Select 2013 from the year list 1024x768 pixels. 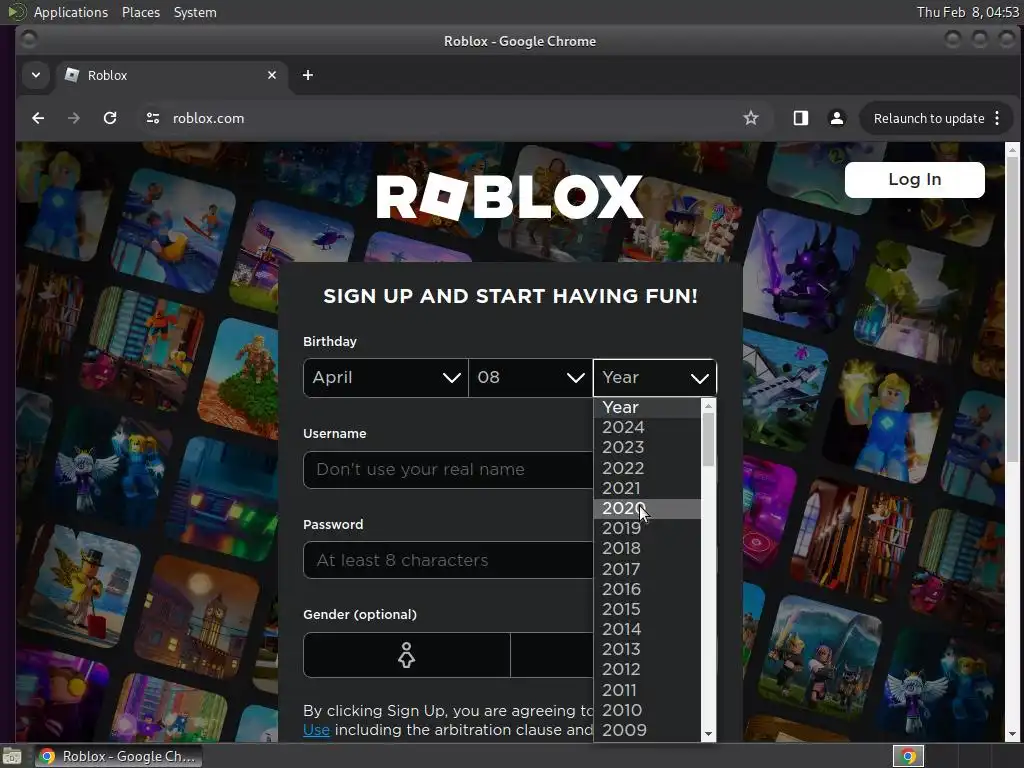point(647,650)
